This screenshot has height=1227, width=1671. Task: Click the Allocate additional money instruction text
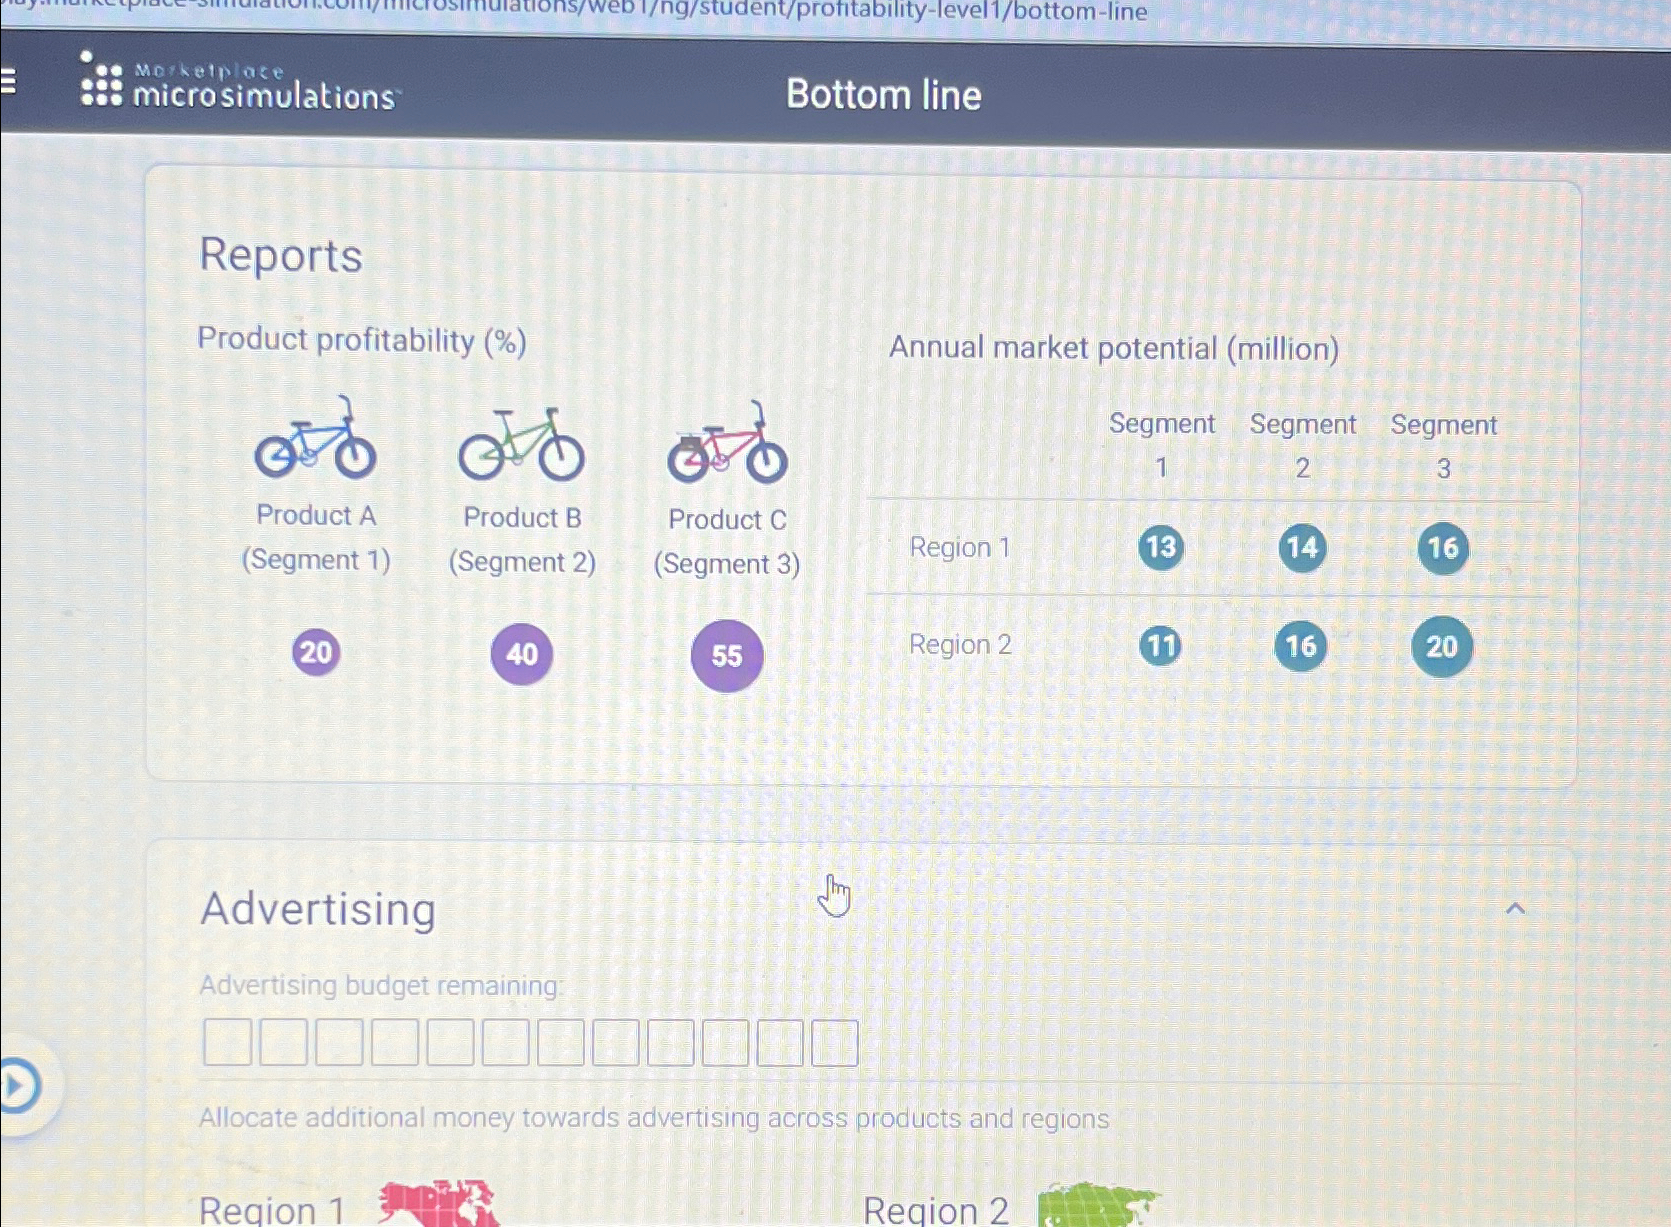654,1118
